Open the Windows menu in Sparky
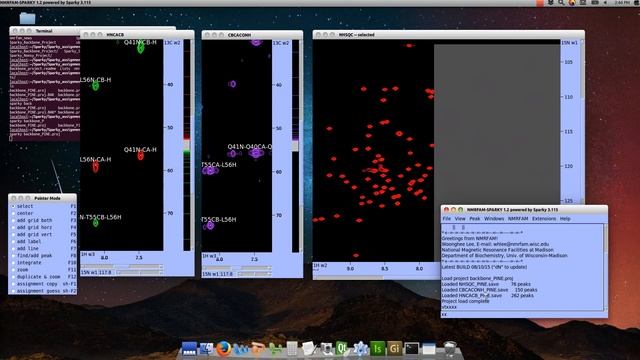This screenshot has width=640, height=360. tap(494, 219)
